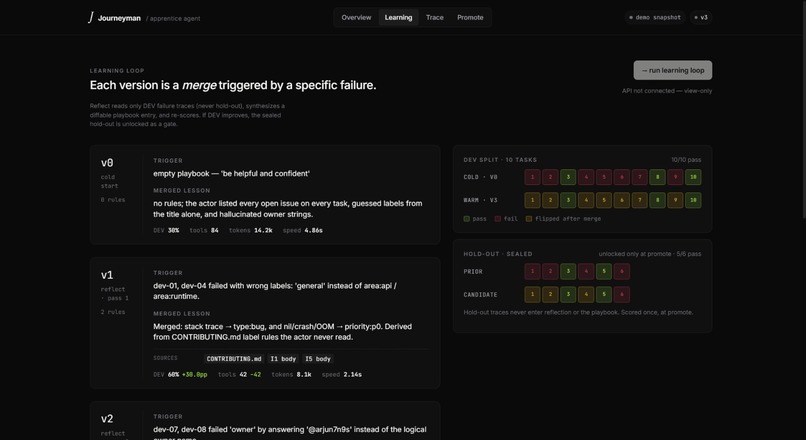Switch to the Overview tab
806x440 pixels.
356,17
